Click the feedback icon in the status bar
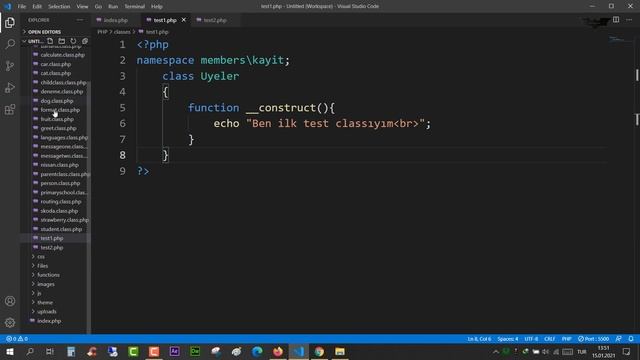Screen dimensions: 640x360 (x=619, y=339)
